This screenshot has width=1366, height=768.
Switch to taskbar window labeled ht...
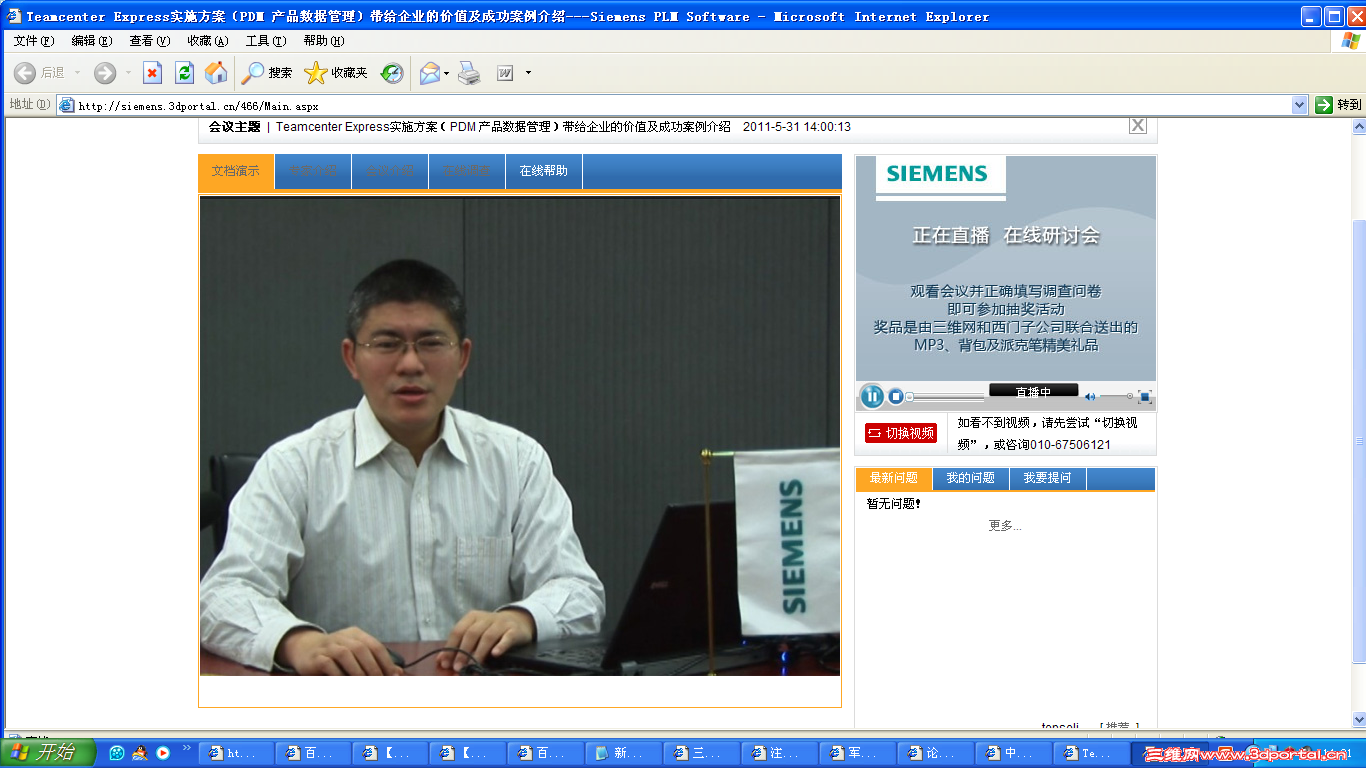[x=236, y=753]
